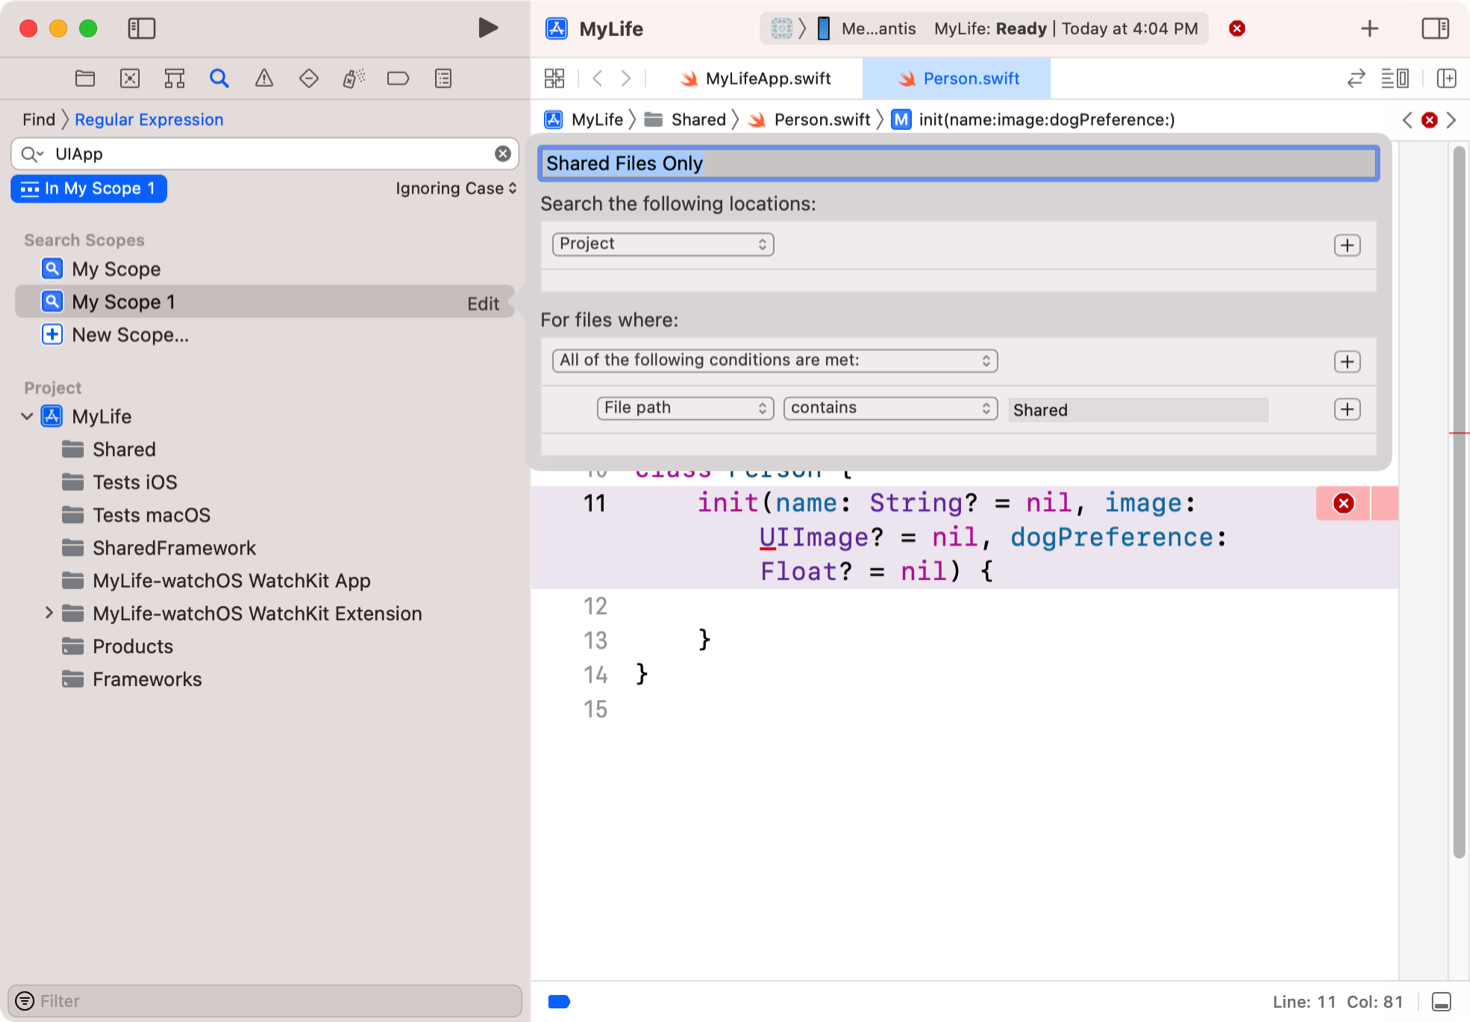This screenshot has height=1022, width=1470.
Task: Expand the MyLife-watchOS WatchKit Extension folder
Action: coord(50,613)
